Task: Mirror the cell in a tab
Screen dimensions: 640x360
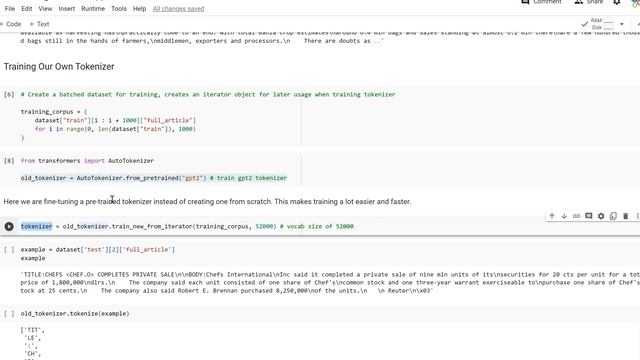Action: 613,216
